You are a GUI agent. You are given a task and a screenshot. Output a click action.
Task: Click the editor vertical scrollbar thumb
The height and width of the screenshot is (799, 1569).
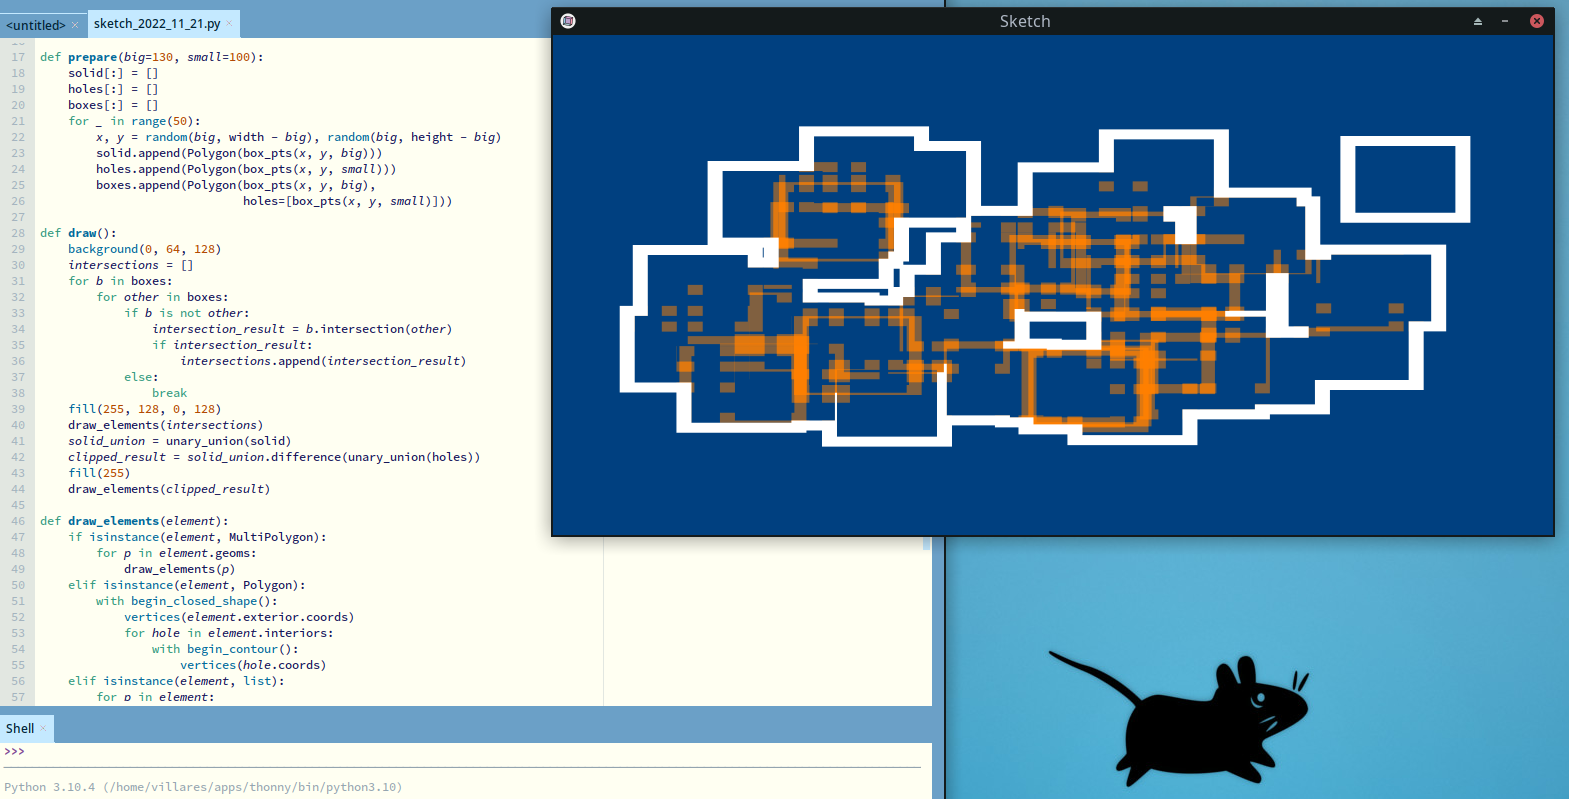point(926,543)
